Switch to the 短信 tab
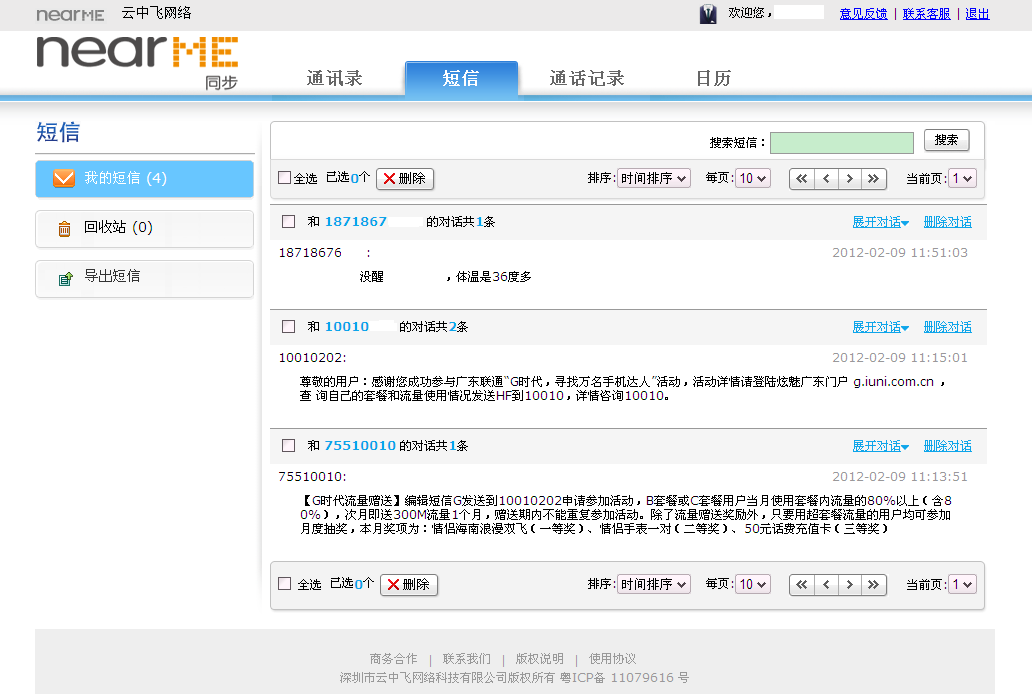 [x=461, y=79]
